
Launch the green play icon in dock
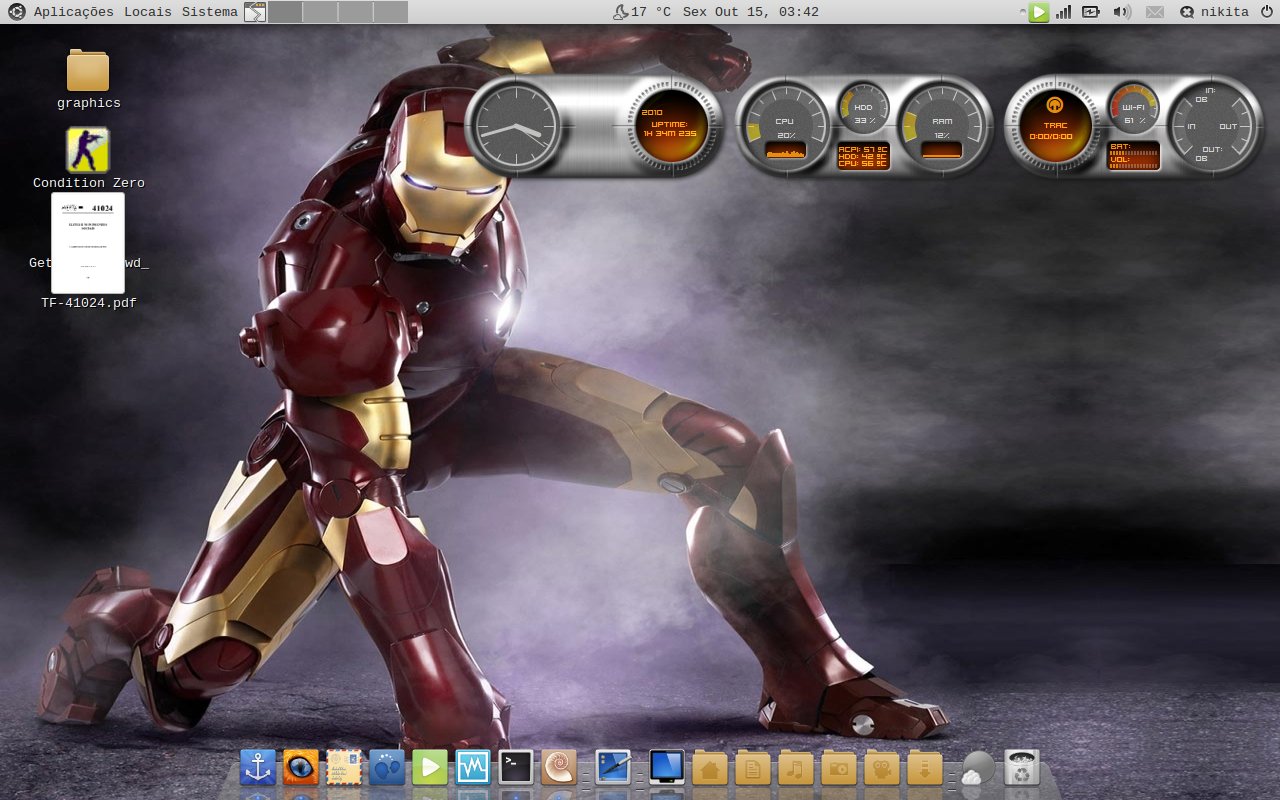pyautogui.click(x=430, y=768)
